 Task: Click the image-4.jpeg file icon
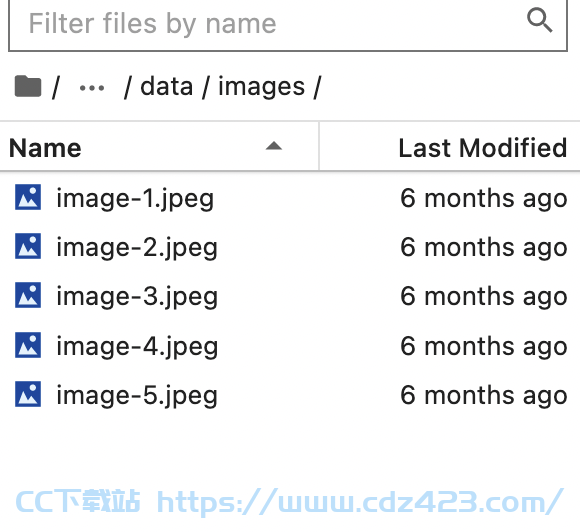(28, 345)
